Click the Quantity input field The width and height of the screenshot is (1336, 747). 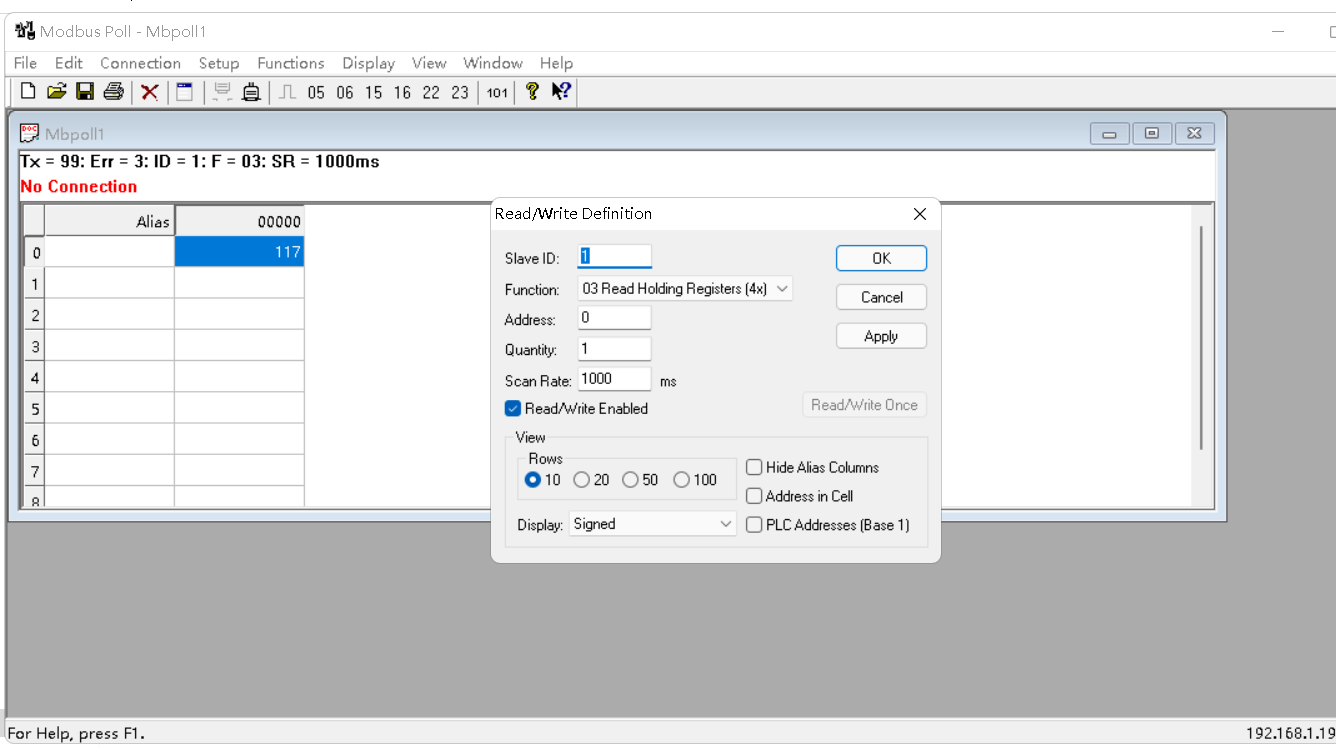coord(615,349)
